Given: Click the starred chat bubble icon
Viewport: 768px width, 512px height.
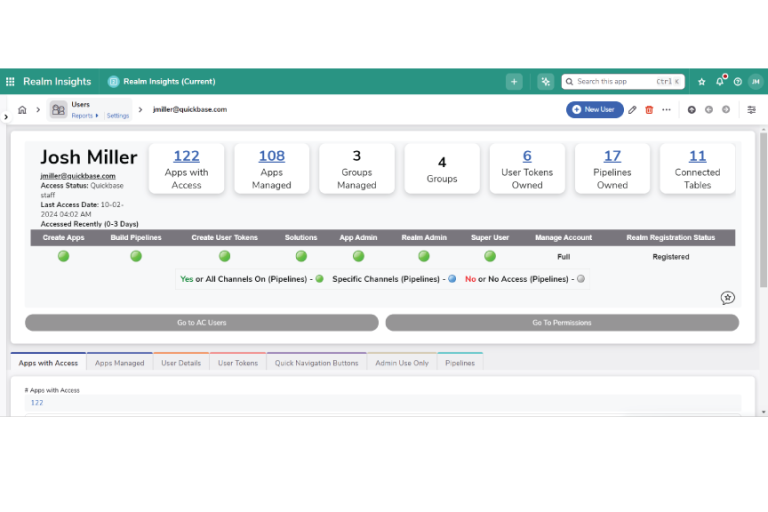Looking at the screenshot, I should coord(728,298).
